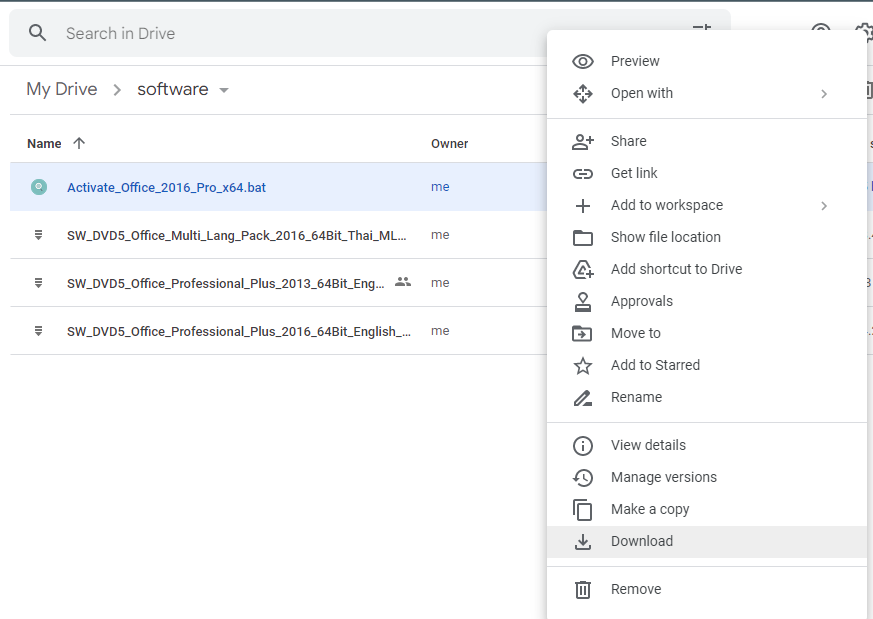Choose Make a copy menu entry
The image size is (873, 619).
pos(707,509)
